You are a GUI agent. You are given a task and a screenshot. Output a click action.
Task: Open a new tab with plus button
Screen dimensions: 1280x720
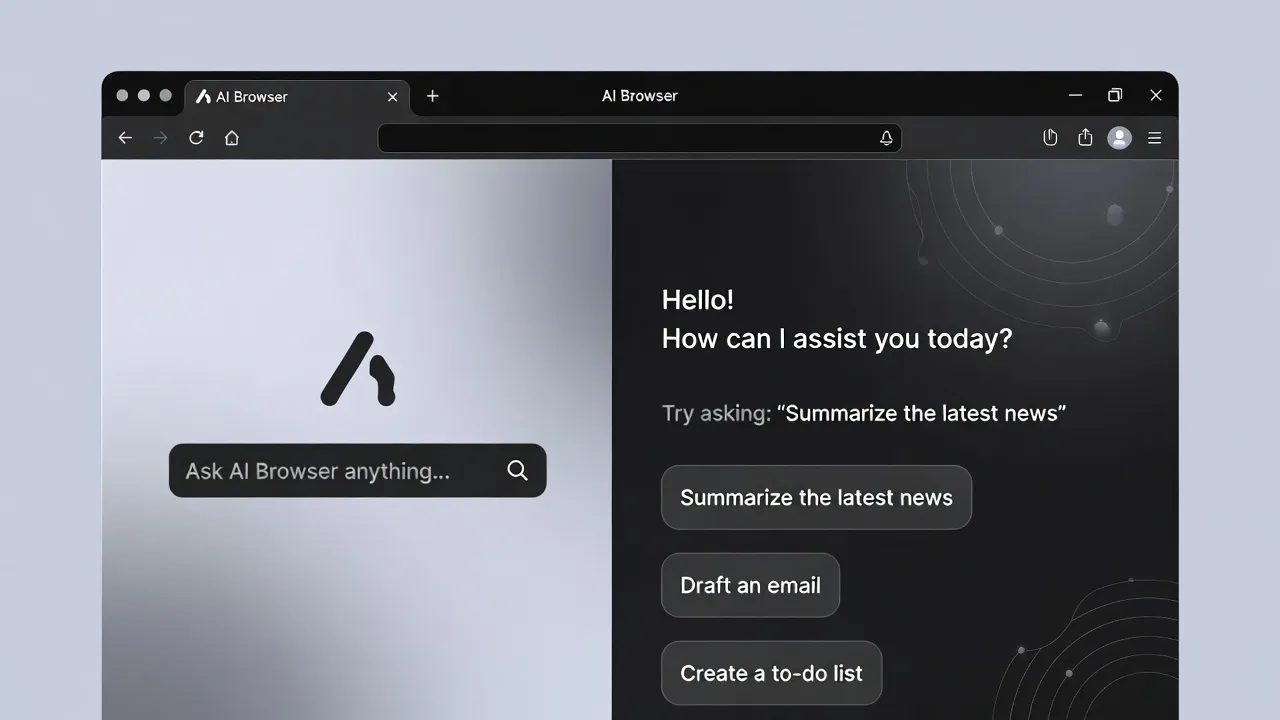click(432, 96)
